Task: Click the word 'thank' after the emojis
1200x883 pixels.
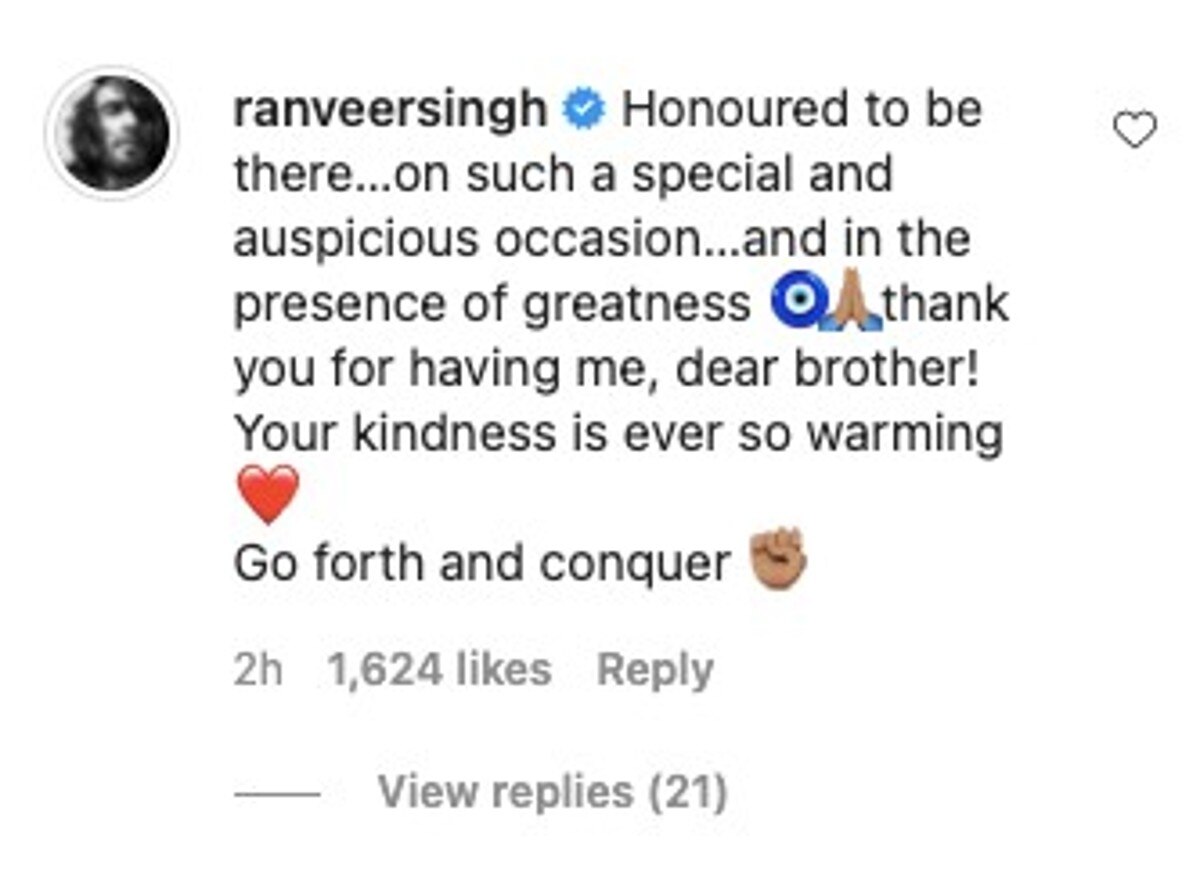Action: click(946, 306)
